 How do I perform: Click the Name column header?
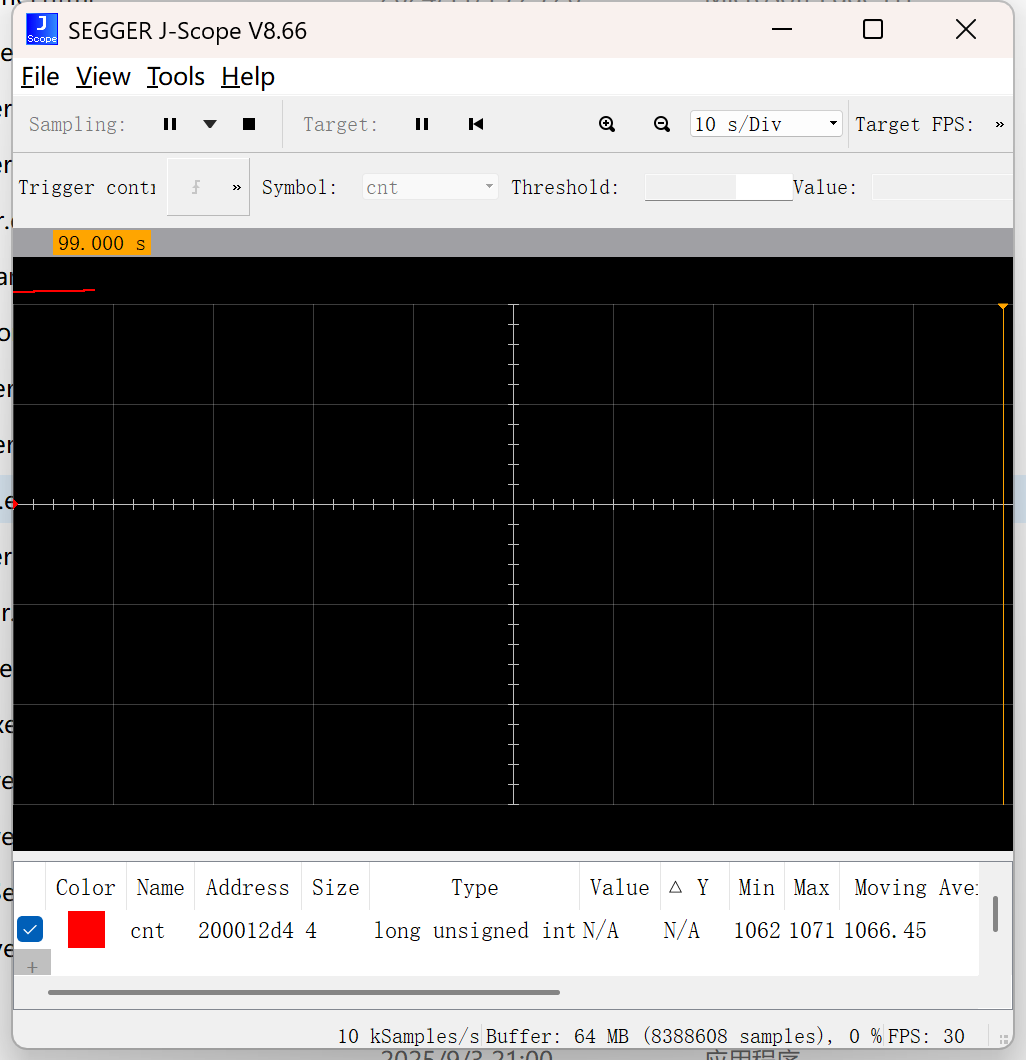pyautogui.click(x=160, y=888)
